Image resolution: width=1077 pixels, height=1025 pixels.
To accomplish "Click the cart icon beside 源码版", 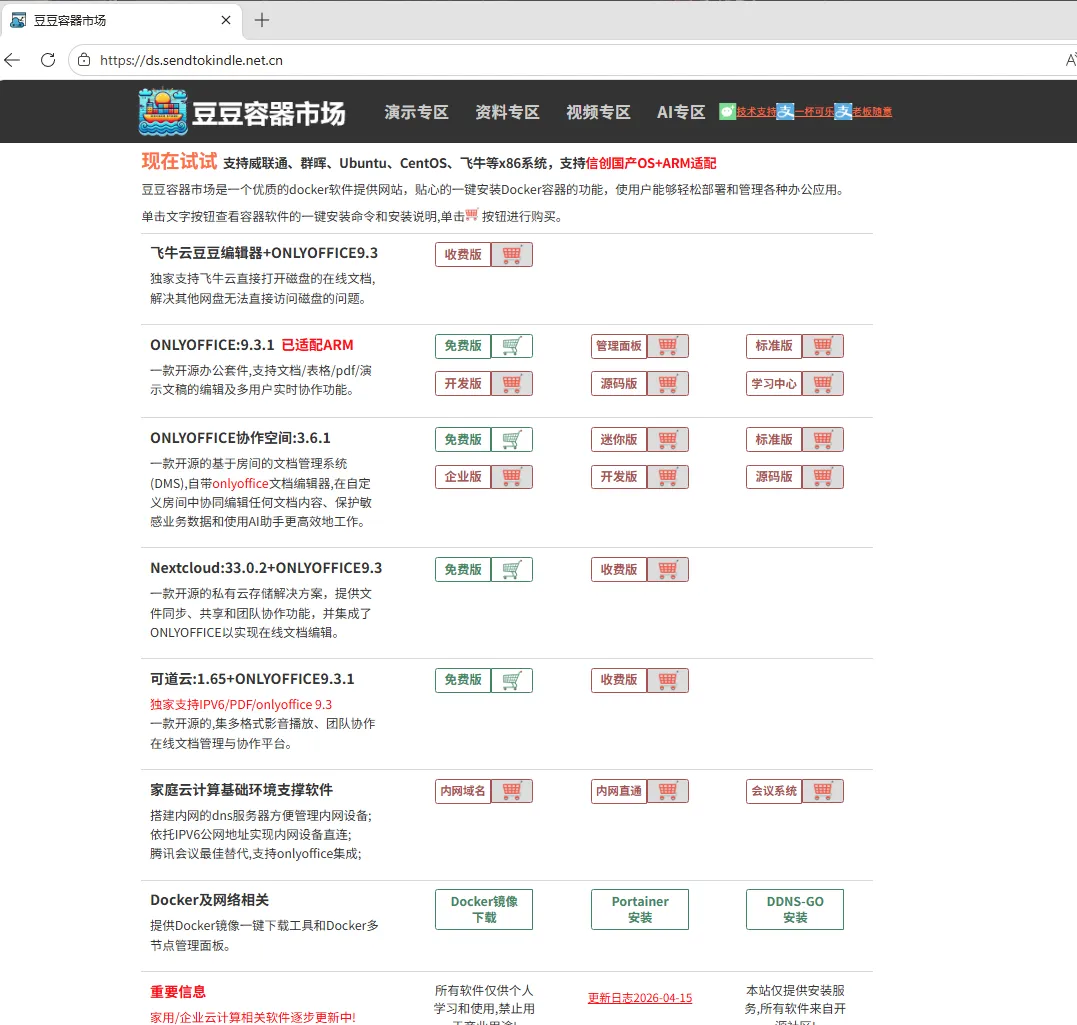I will [x=665, y=383].
